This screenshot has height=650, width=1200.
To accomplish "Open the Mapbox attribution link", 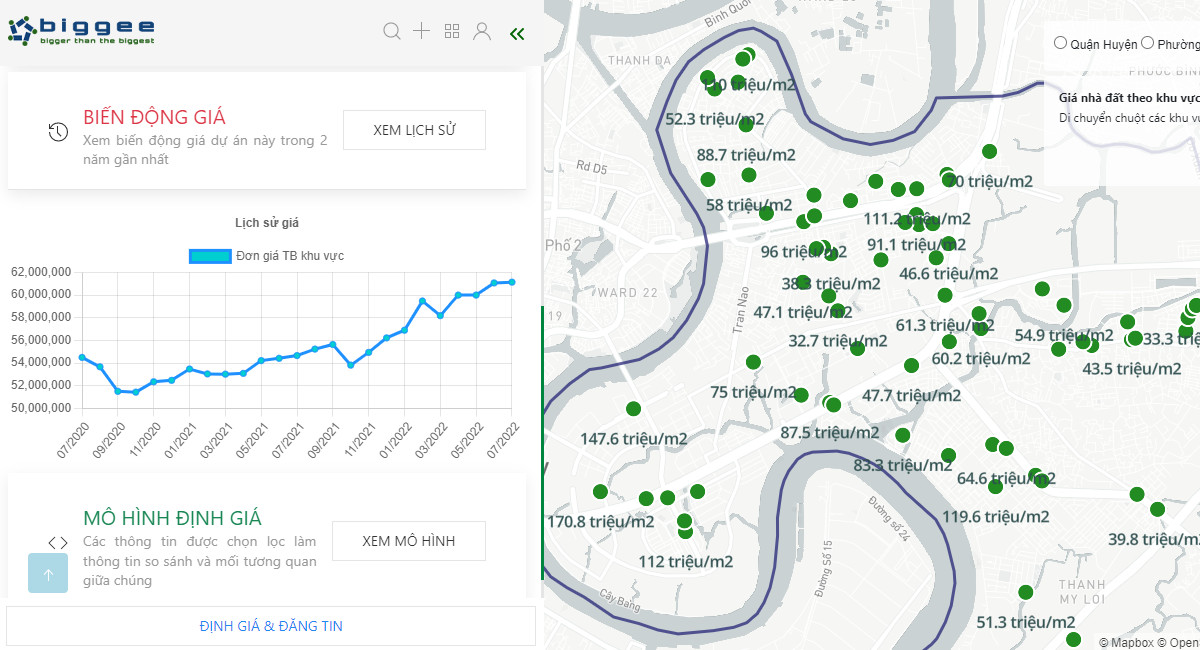I will click(x=1126, y=642).
